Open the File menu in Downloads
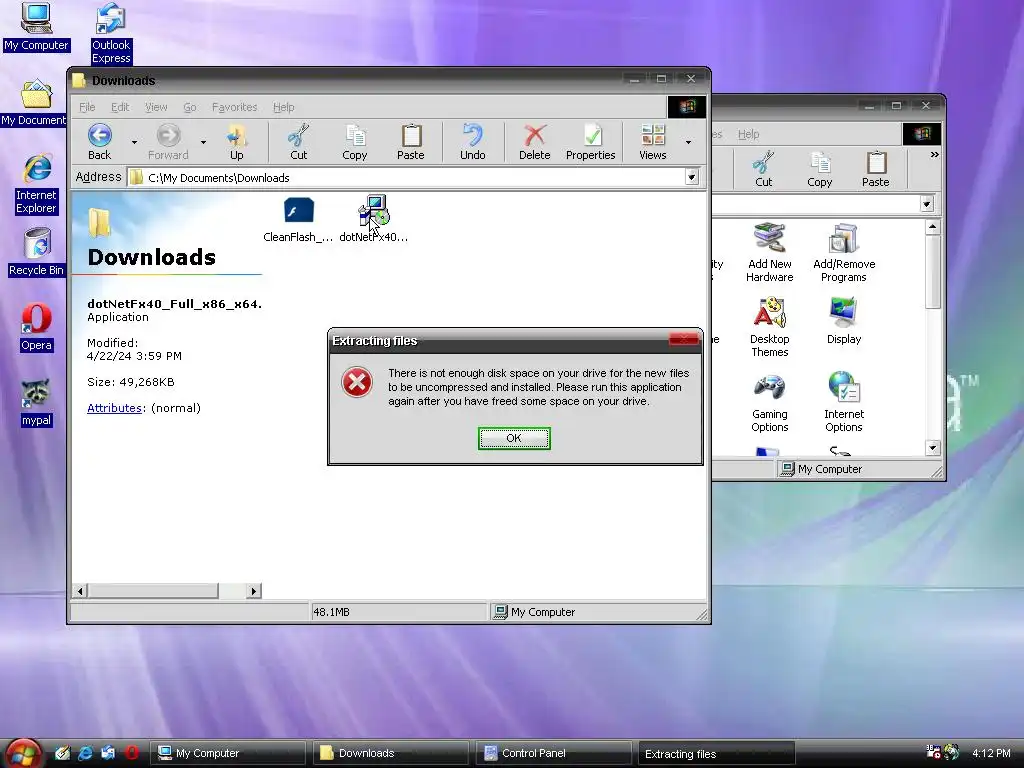The image size is (1024, 768). coord(87,107)
